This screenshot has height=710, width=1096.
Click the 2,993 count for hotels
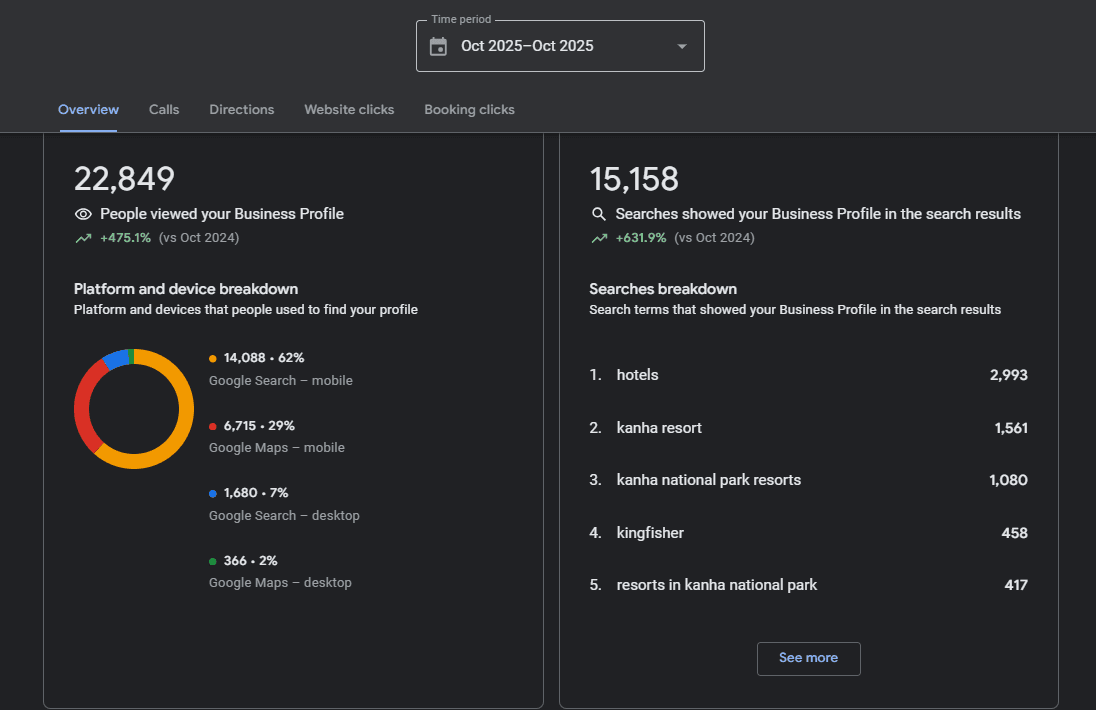(x=1009, y=375)
